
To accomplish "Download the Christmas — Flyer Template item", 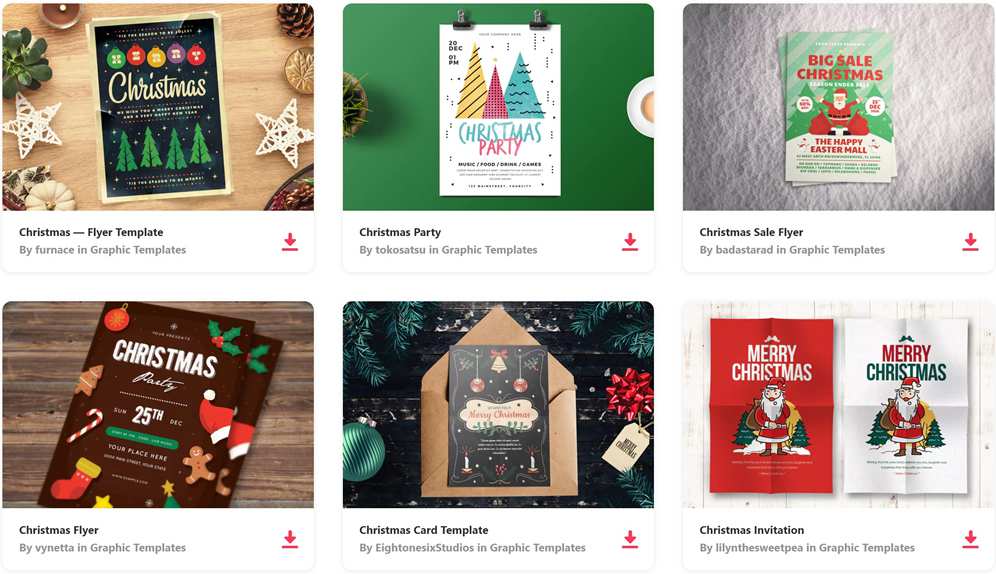I will (290, 241).
